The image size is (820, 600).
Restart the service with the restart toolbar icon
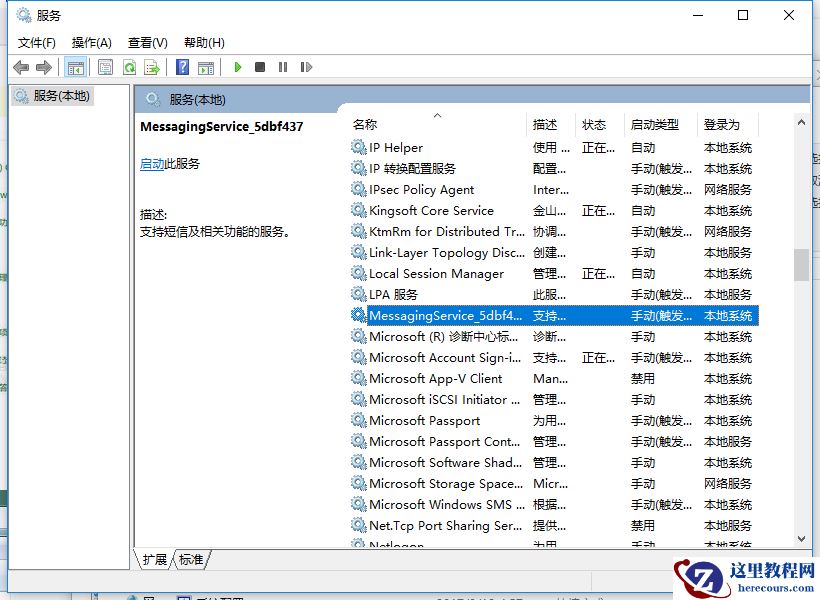pyautogui.click(x=306, y=67)
